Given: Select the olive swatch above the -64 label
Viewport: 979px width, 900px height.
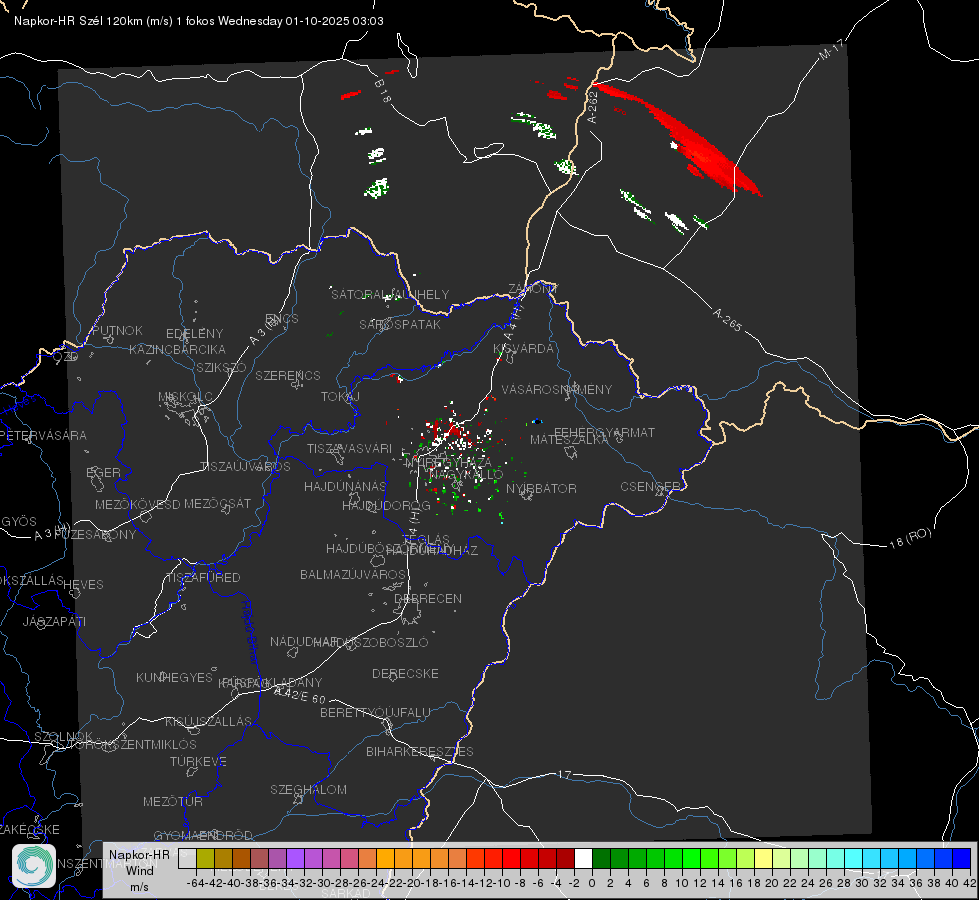Looking at the screenshot, I should tap(205, 859).
